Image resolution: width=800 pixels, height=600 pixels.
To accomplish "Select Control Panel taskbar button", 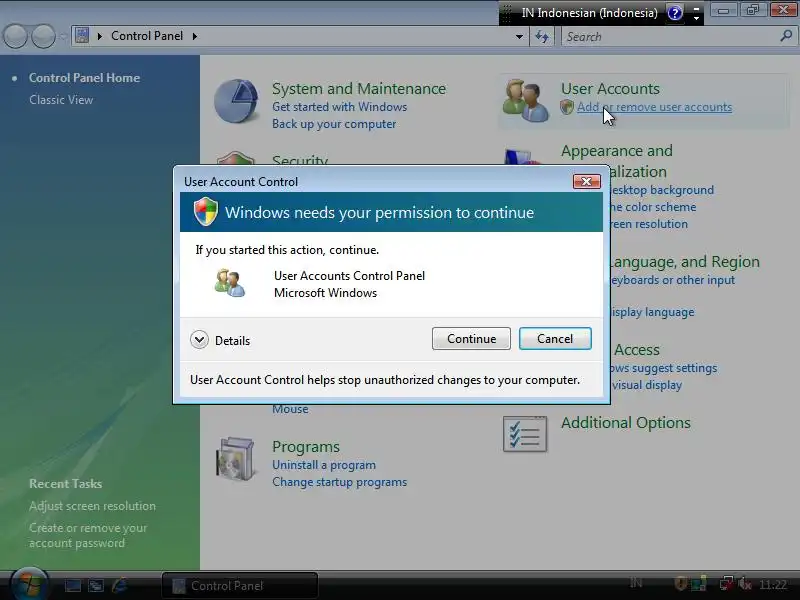I will pyautogui.click(x=240, y=586).
